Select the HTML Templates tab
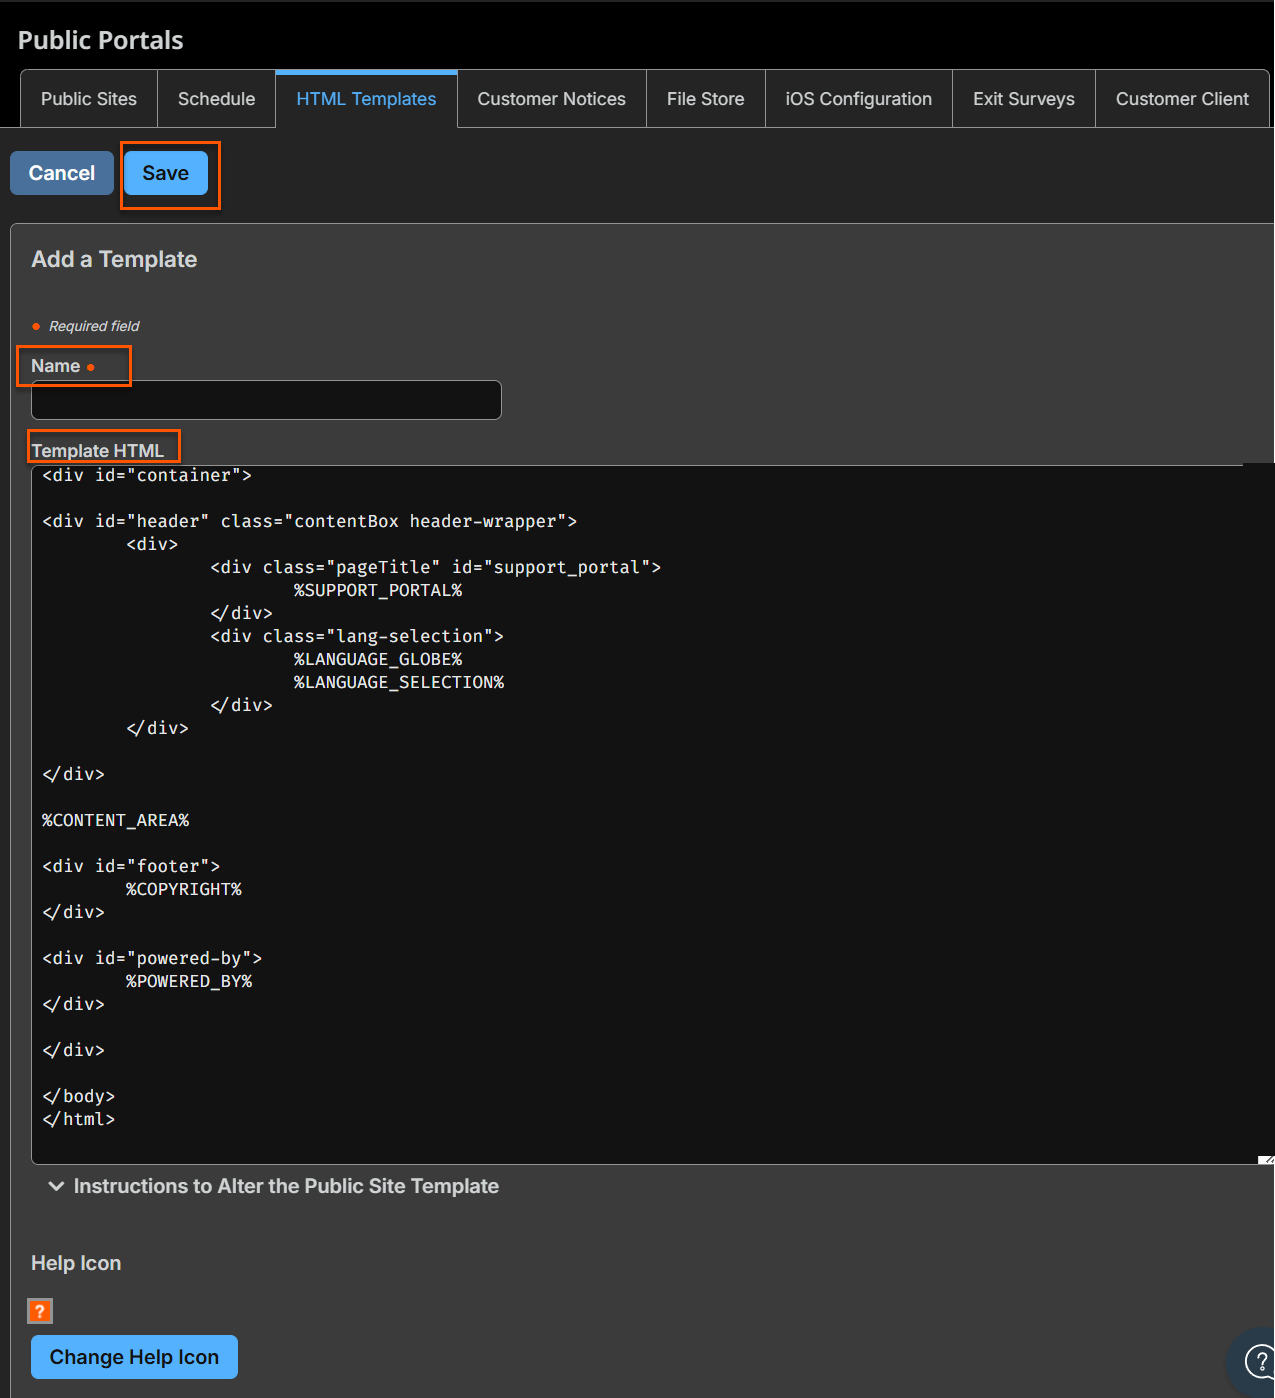Image resolution: width=1275 pixels, height=1398 pixels. 366,99
